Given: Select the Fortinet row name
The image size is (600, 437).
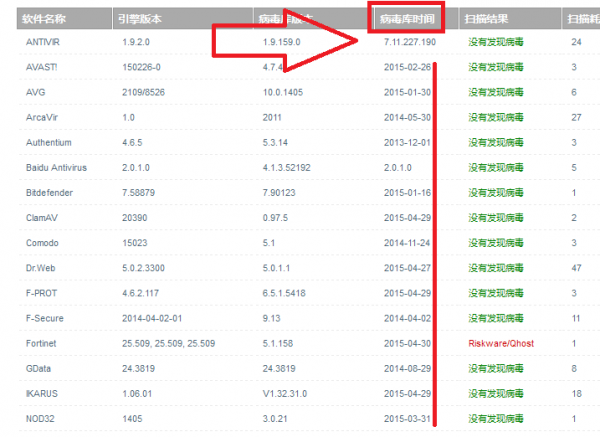Looking at the screenshot, I should coord(41,344).
